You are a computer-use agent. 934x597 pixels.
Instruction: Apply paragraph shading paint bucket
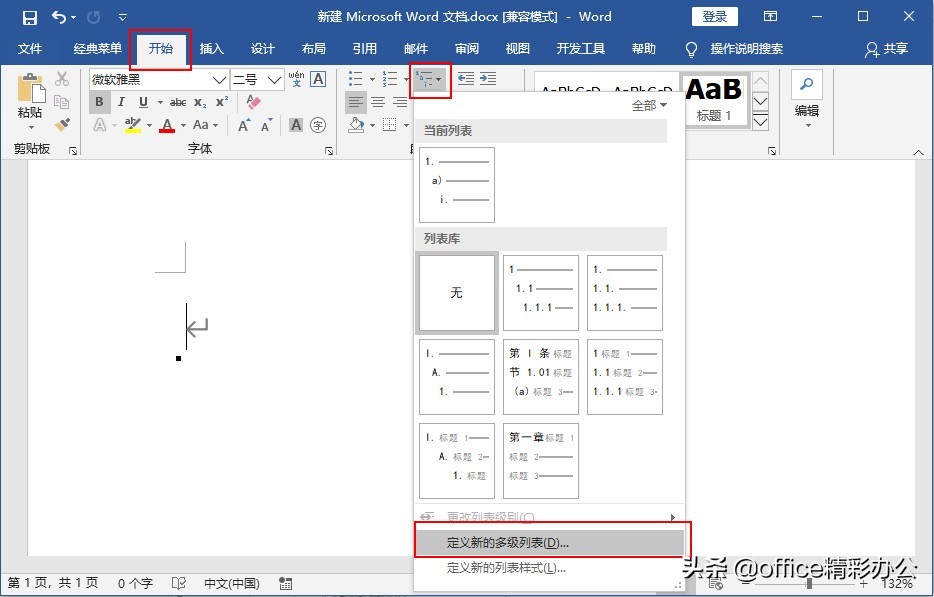(x=356, y=125)
